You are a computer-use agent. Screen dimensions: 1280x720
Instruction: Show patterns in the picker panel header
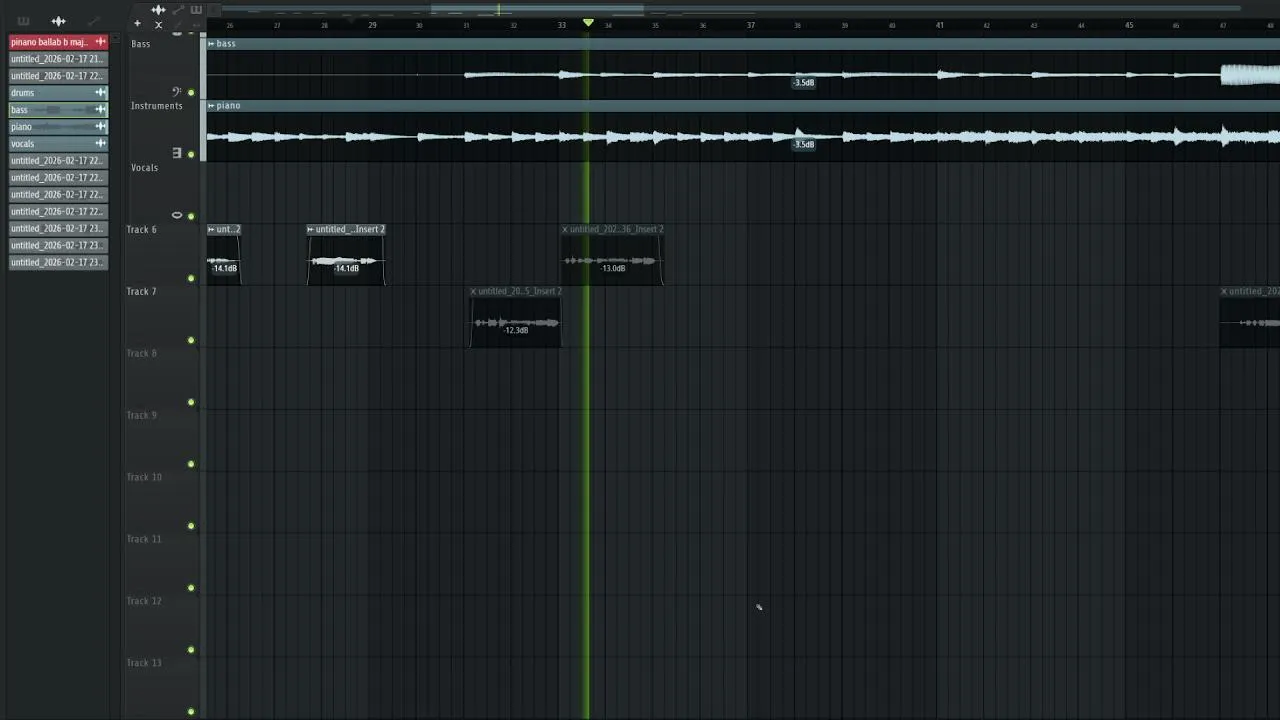tap(23, 21)
